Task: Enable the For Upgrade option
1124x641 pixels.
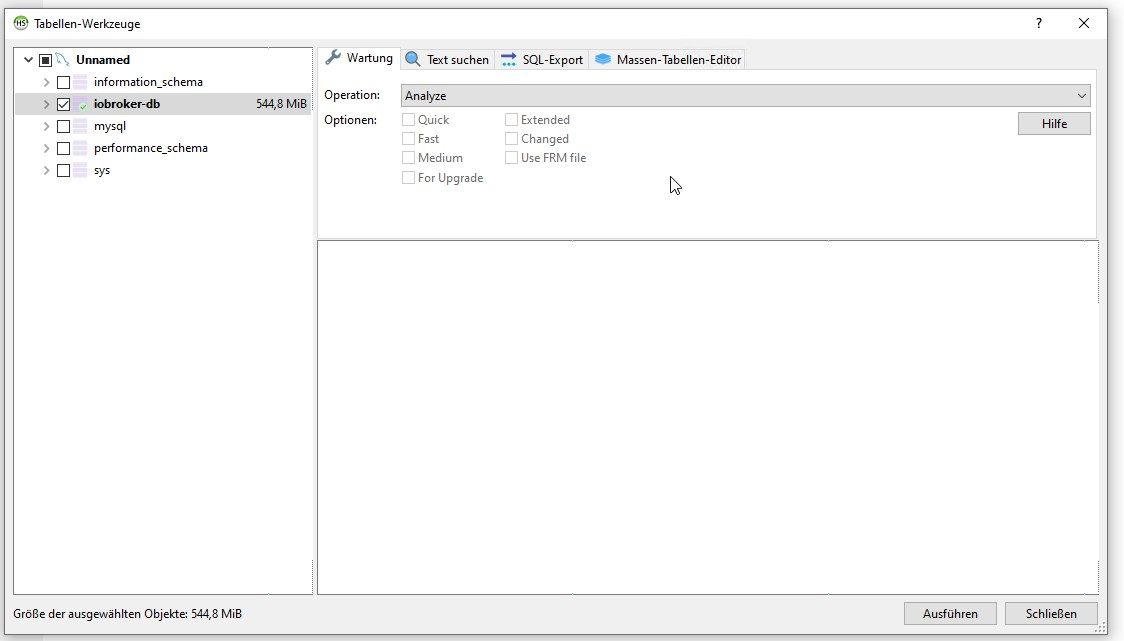Action: (409, 178)
